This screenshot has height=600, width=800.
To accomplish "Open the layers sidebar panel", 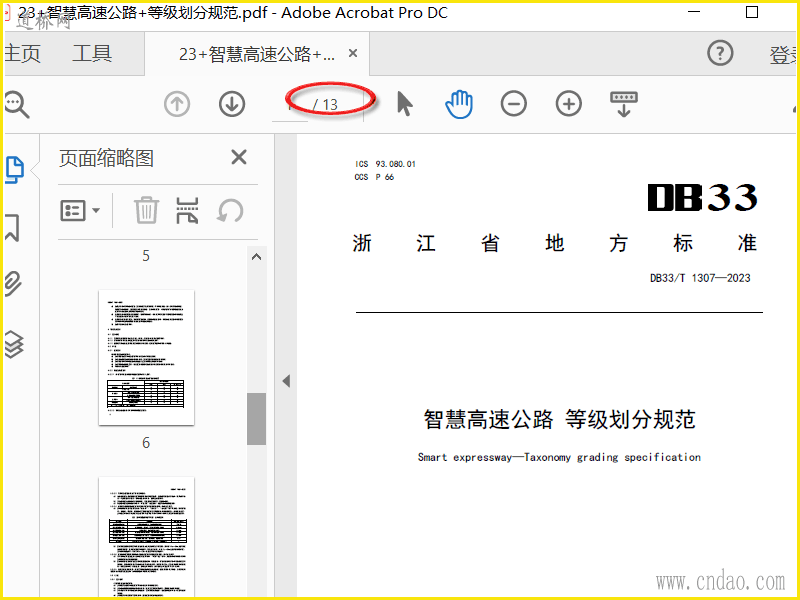I will (x=14, y=344).
